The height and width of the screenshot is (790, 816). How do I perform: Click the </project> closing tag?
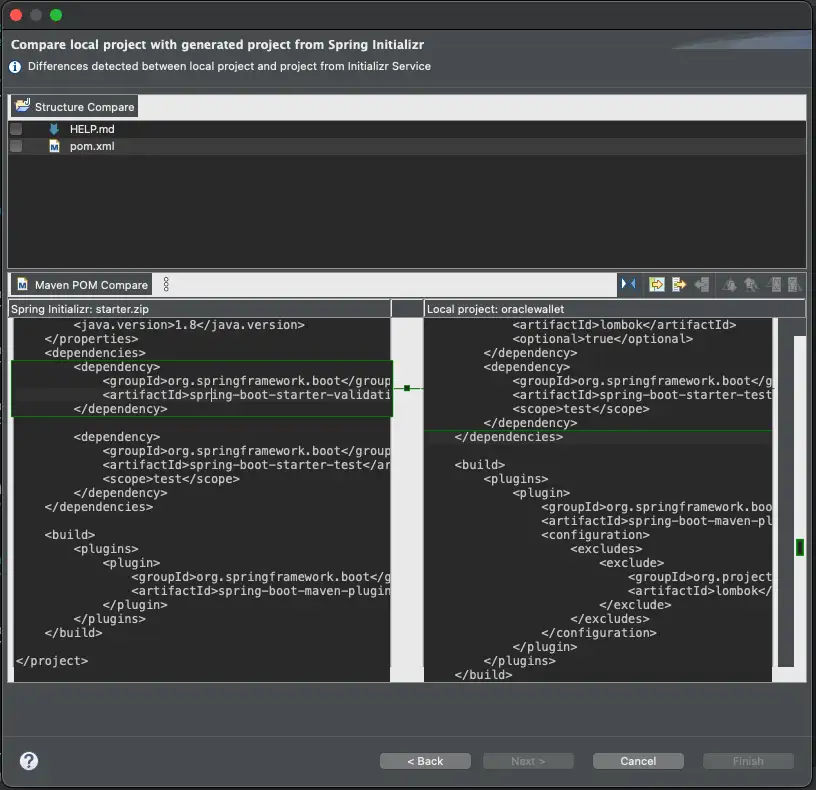tap(52, 661)
